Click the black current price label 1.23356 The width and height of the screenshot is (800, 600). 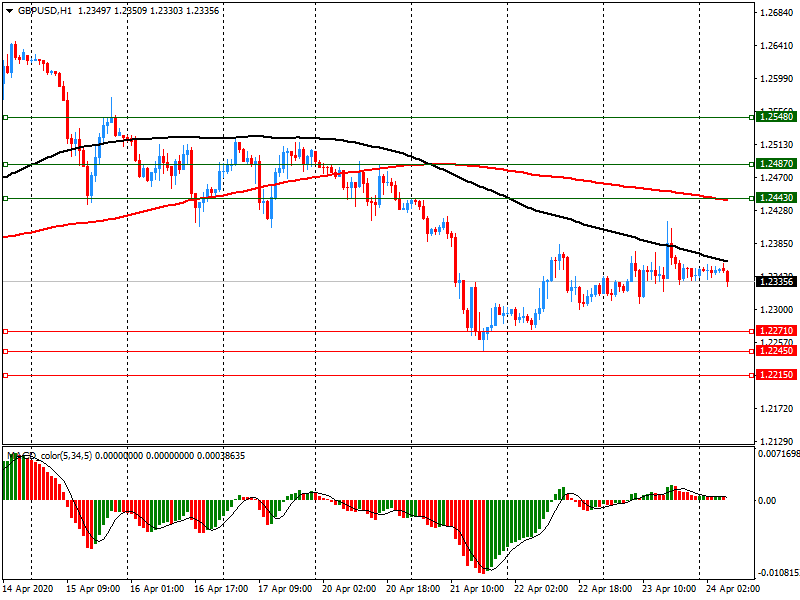(776, 282)
